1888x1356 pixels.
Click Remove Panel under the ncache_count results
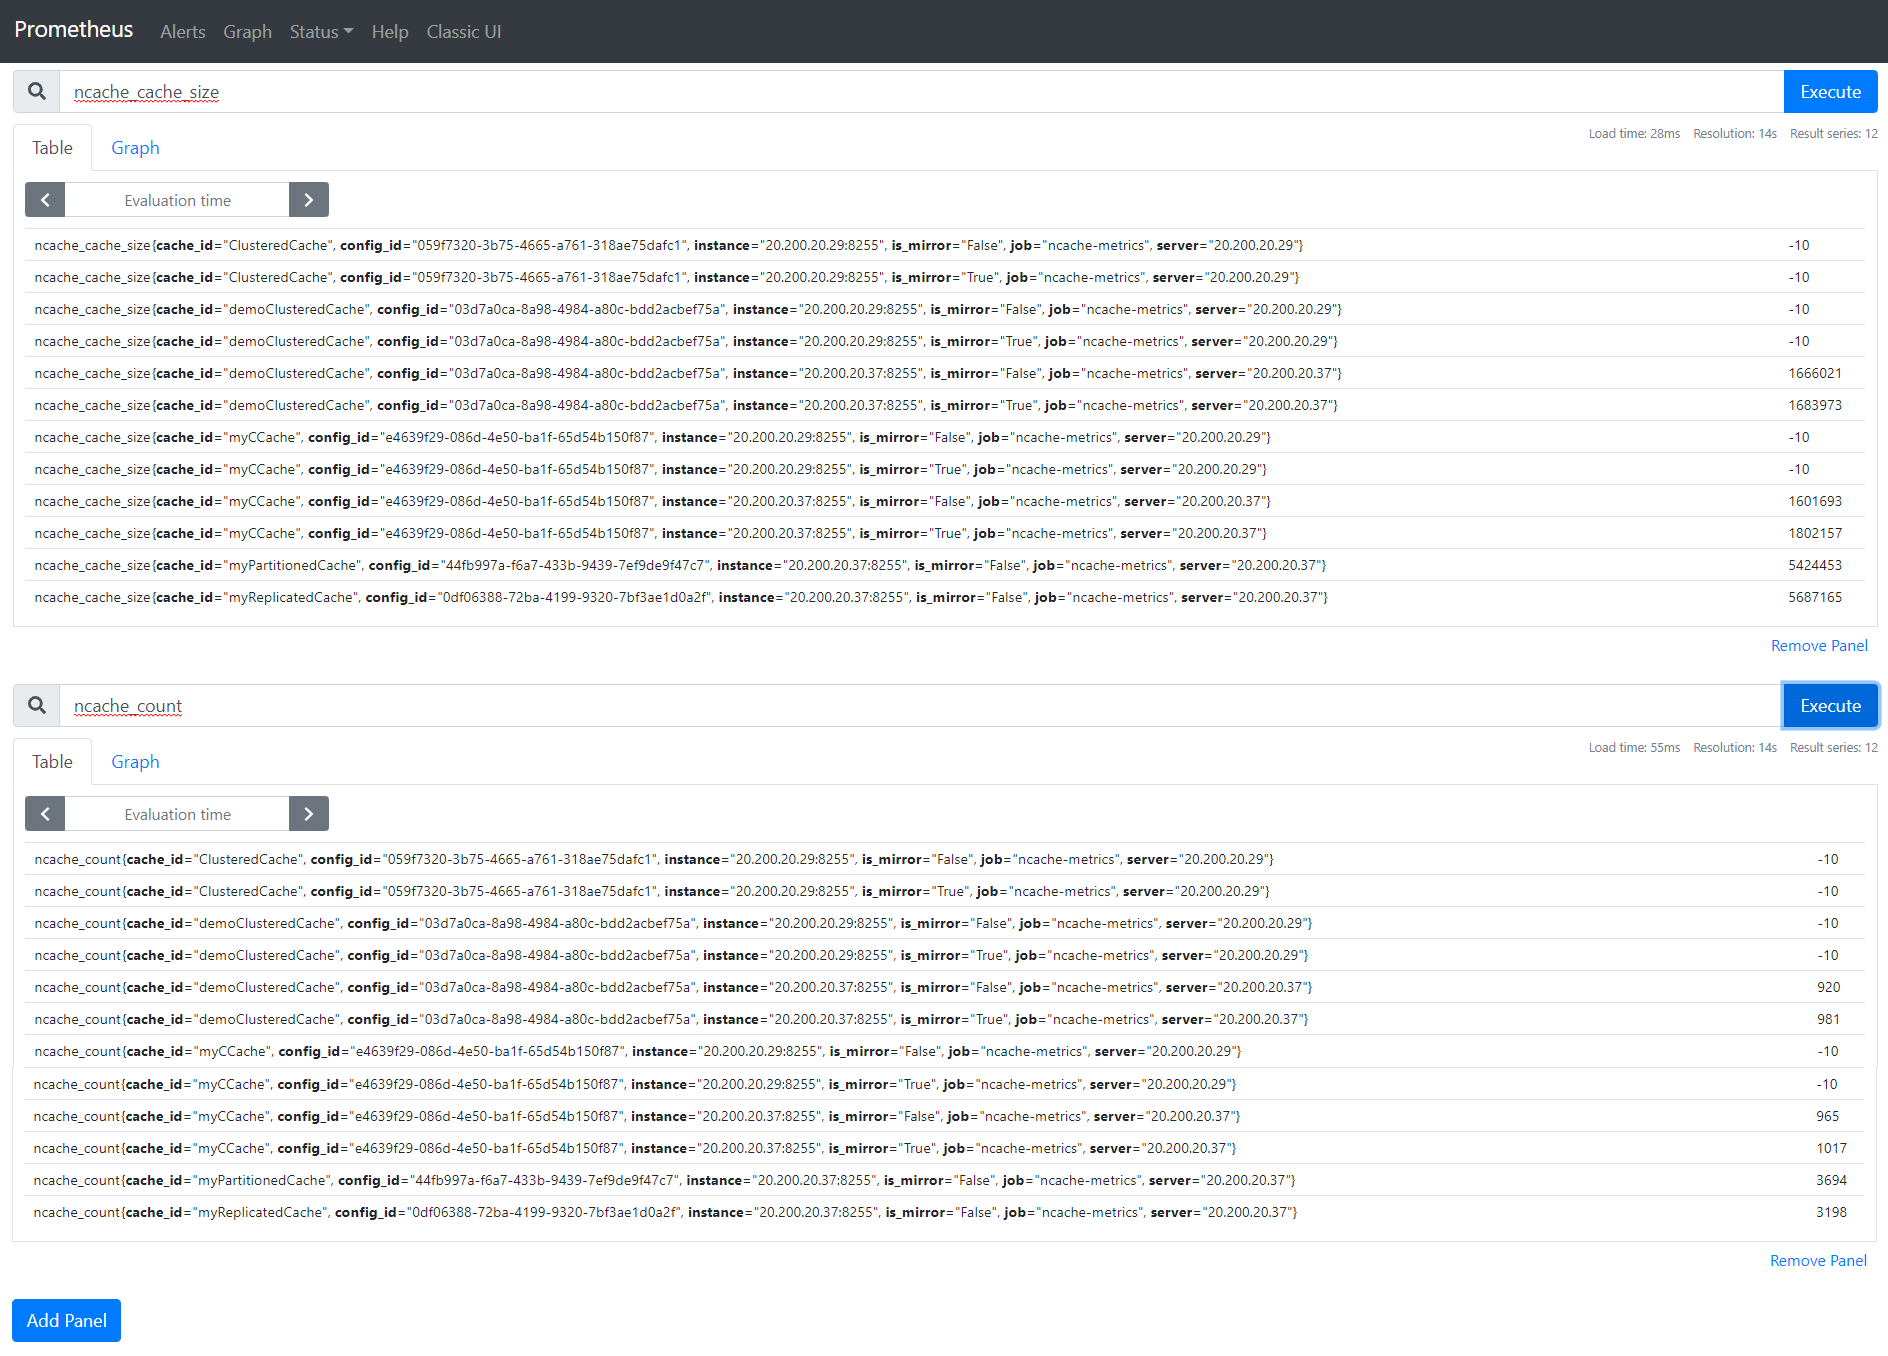(x=1818, y=1260)
